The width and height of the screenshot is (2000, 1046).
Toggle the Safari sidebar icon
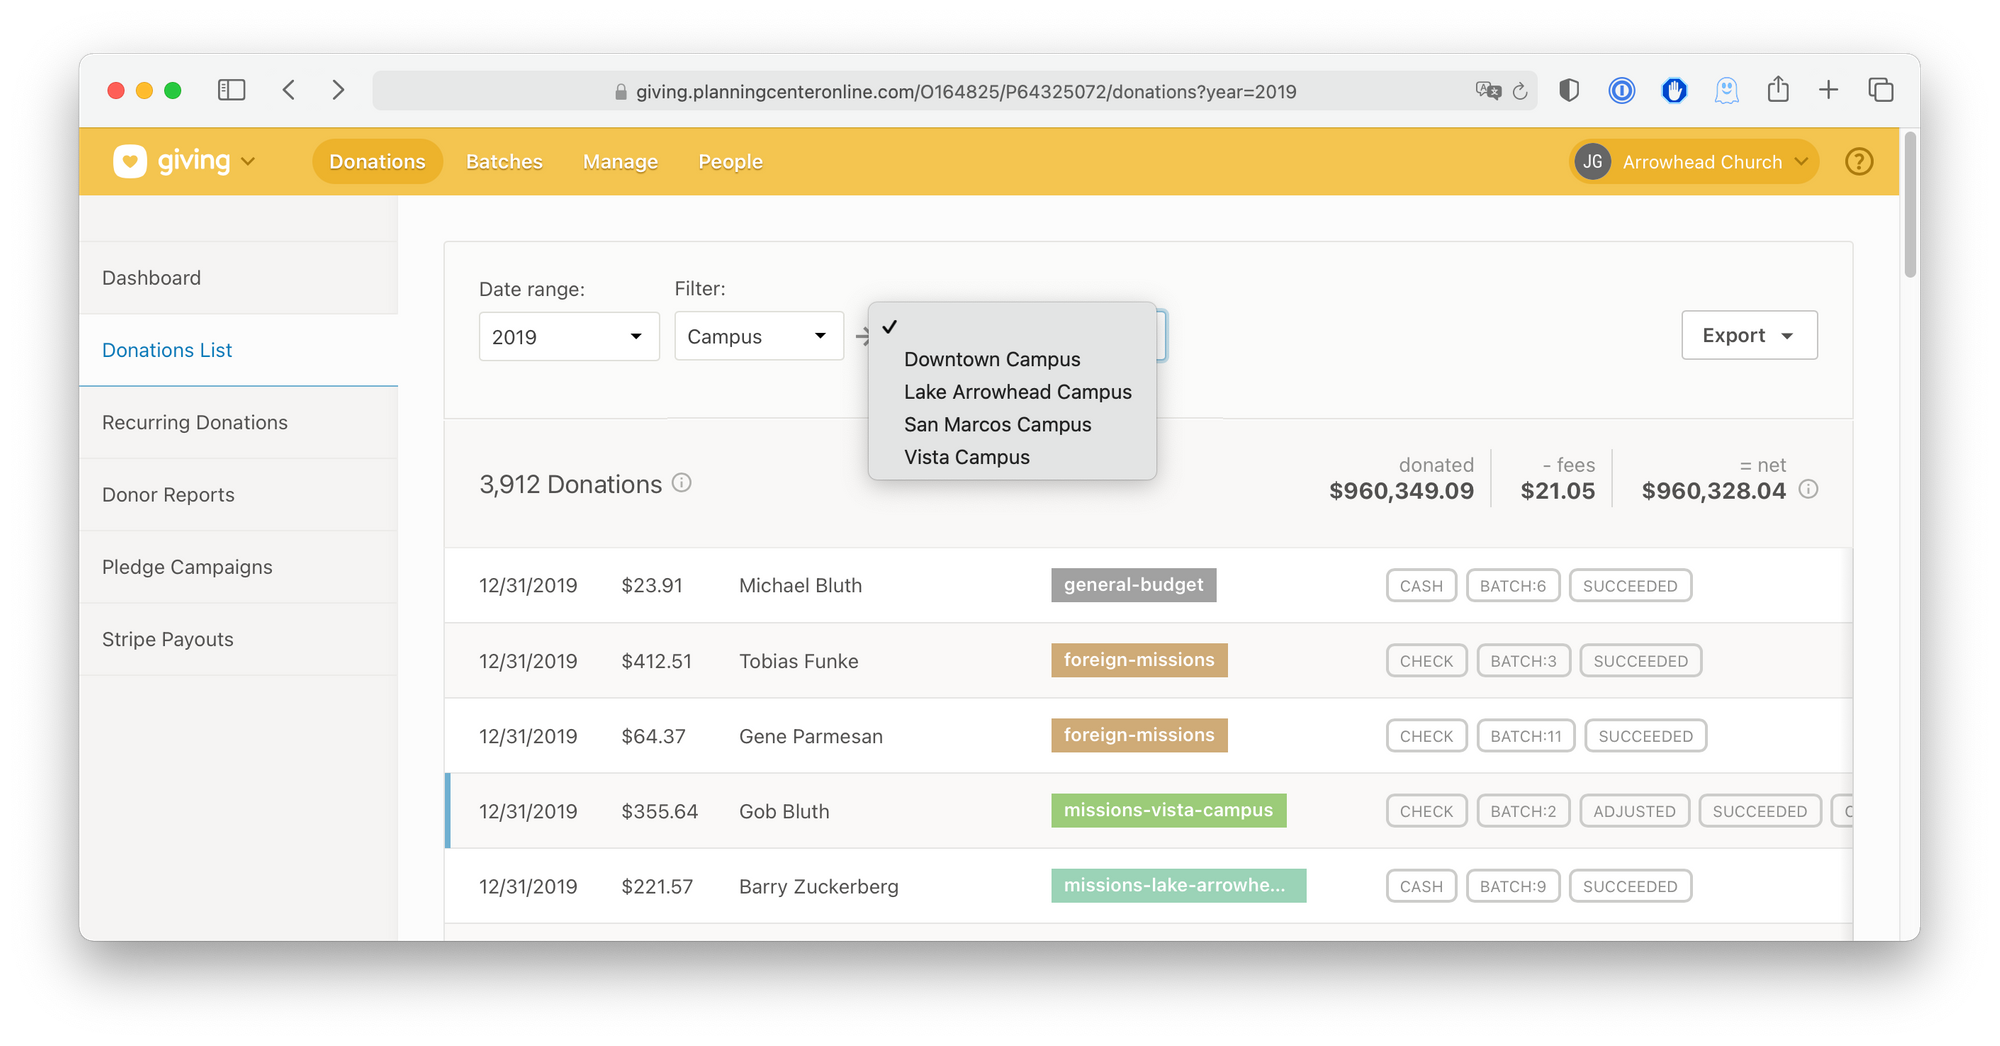point(231,89)
